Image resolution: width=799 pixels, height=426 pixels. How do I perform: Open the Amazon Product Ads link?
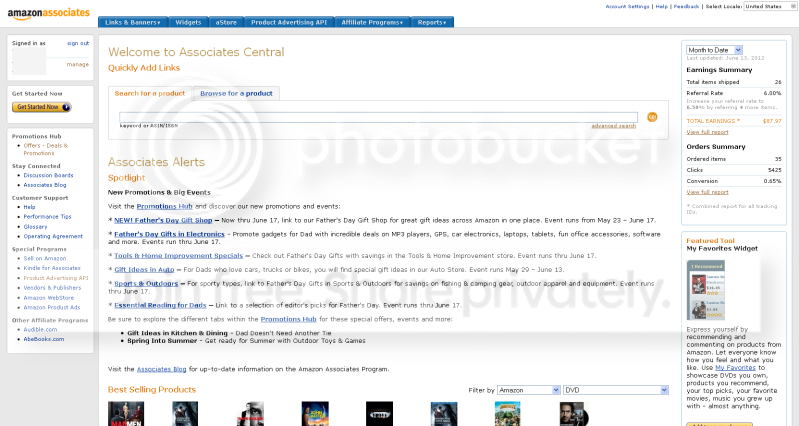pos(51,307)
